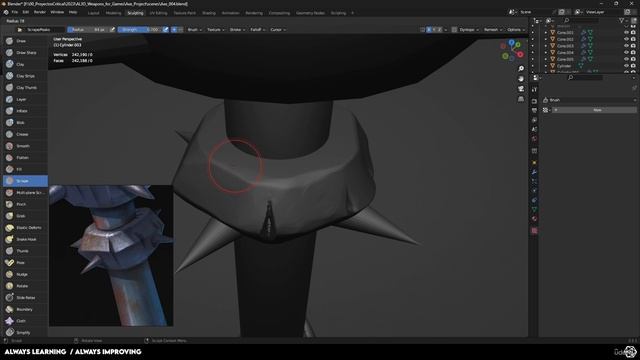Select the Pose brush tool
This screenshot has height=360, width=640.
click(25, 262)
